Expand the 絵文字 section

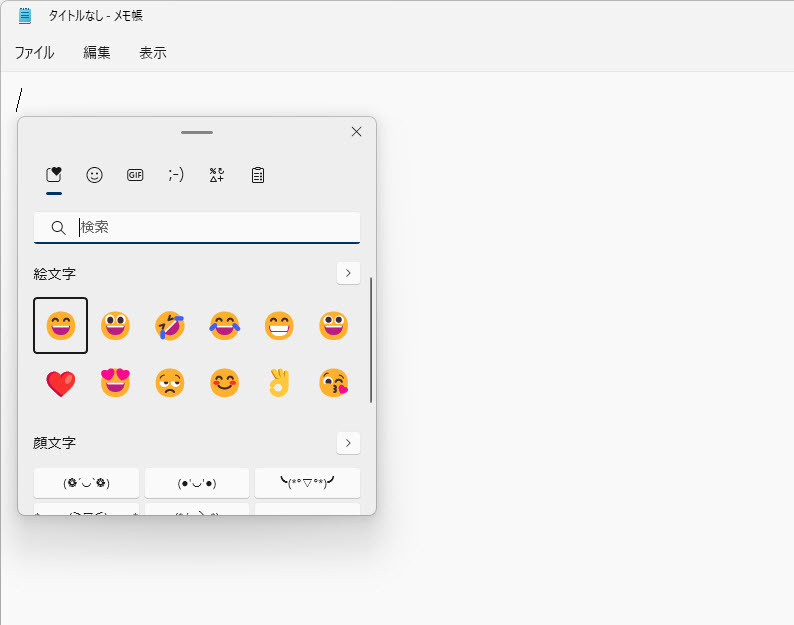348,273
